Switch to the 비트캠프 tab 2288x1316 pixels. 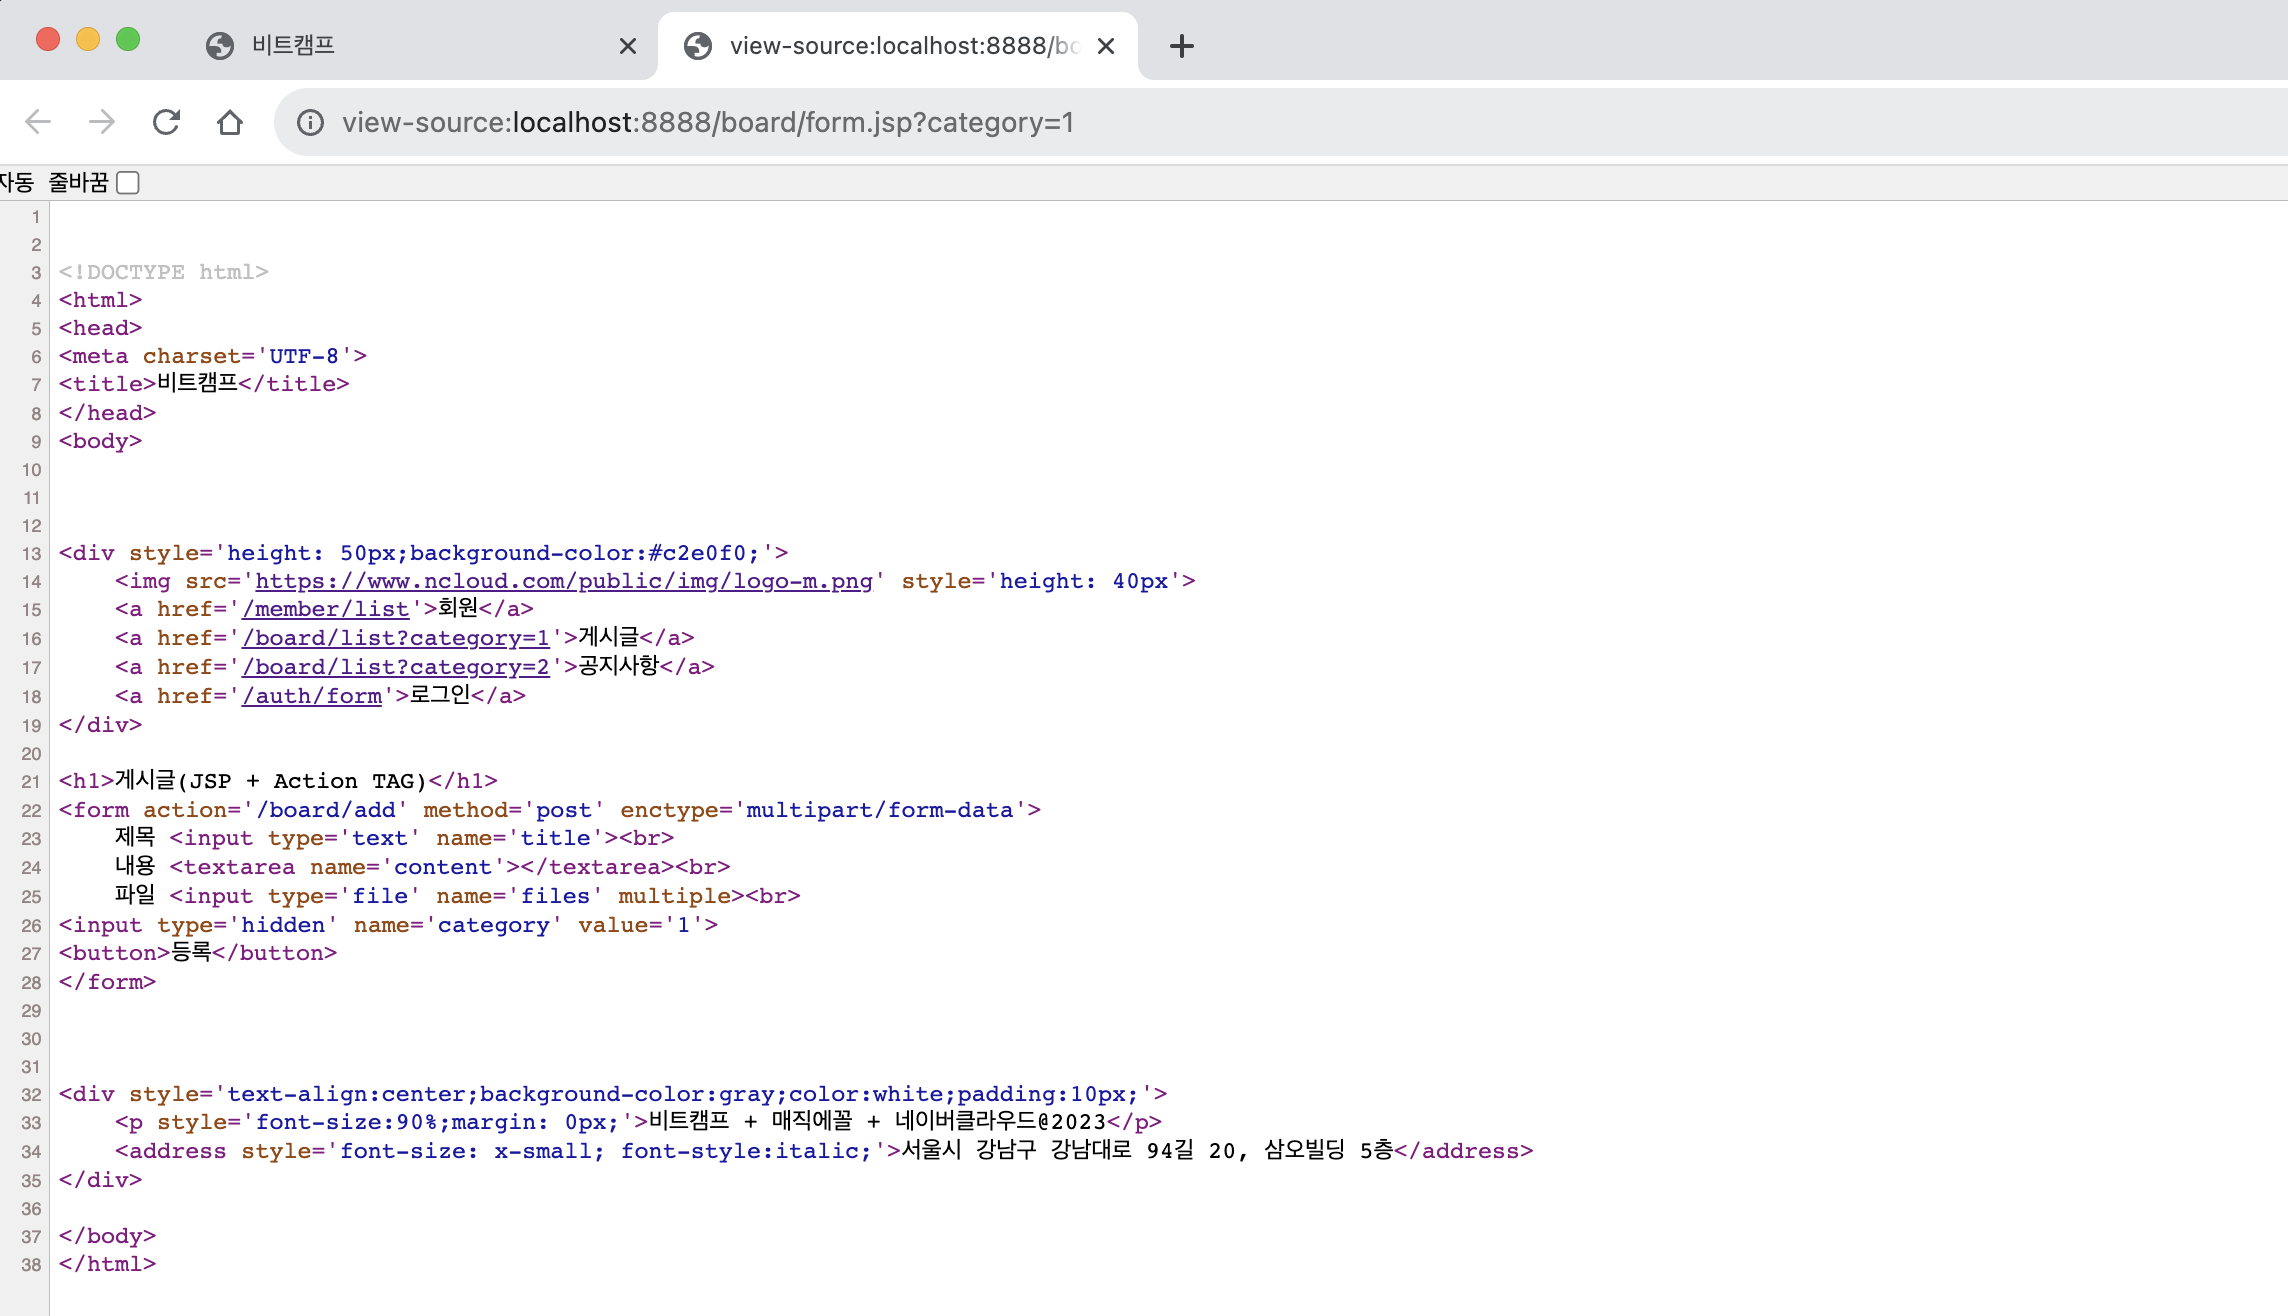400,46
